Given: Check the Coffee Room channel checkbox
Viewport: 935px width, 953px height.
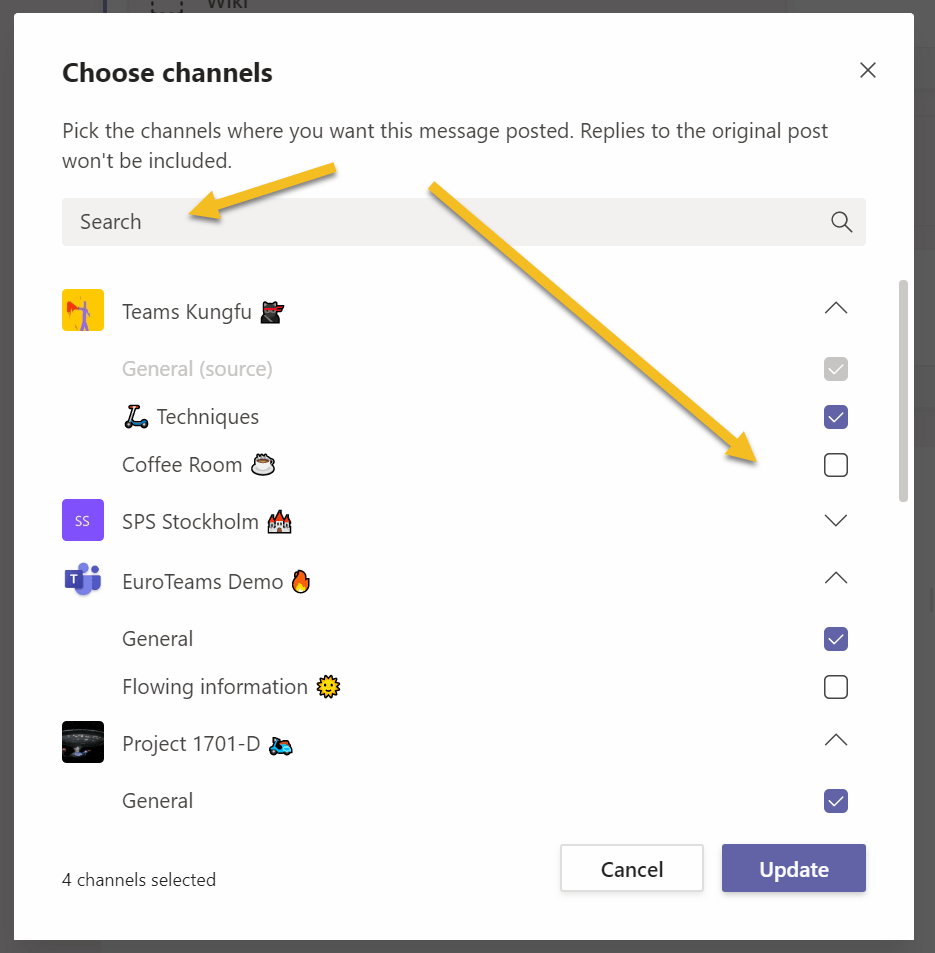Looking at the screenshot, I should (x=836, y=465).
